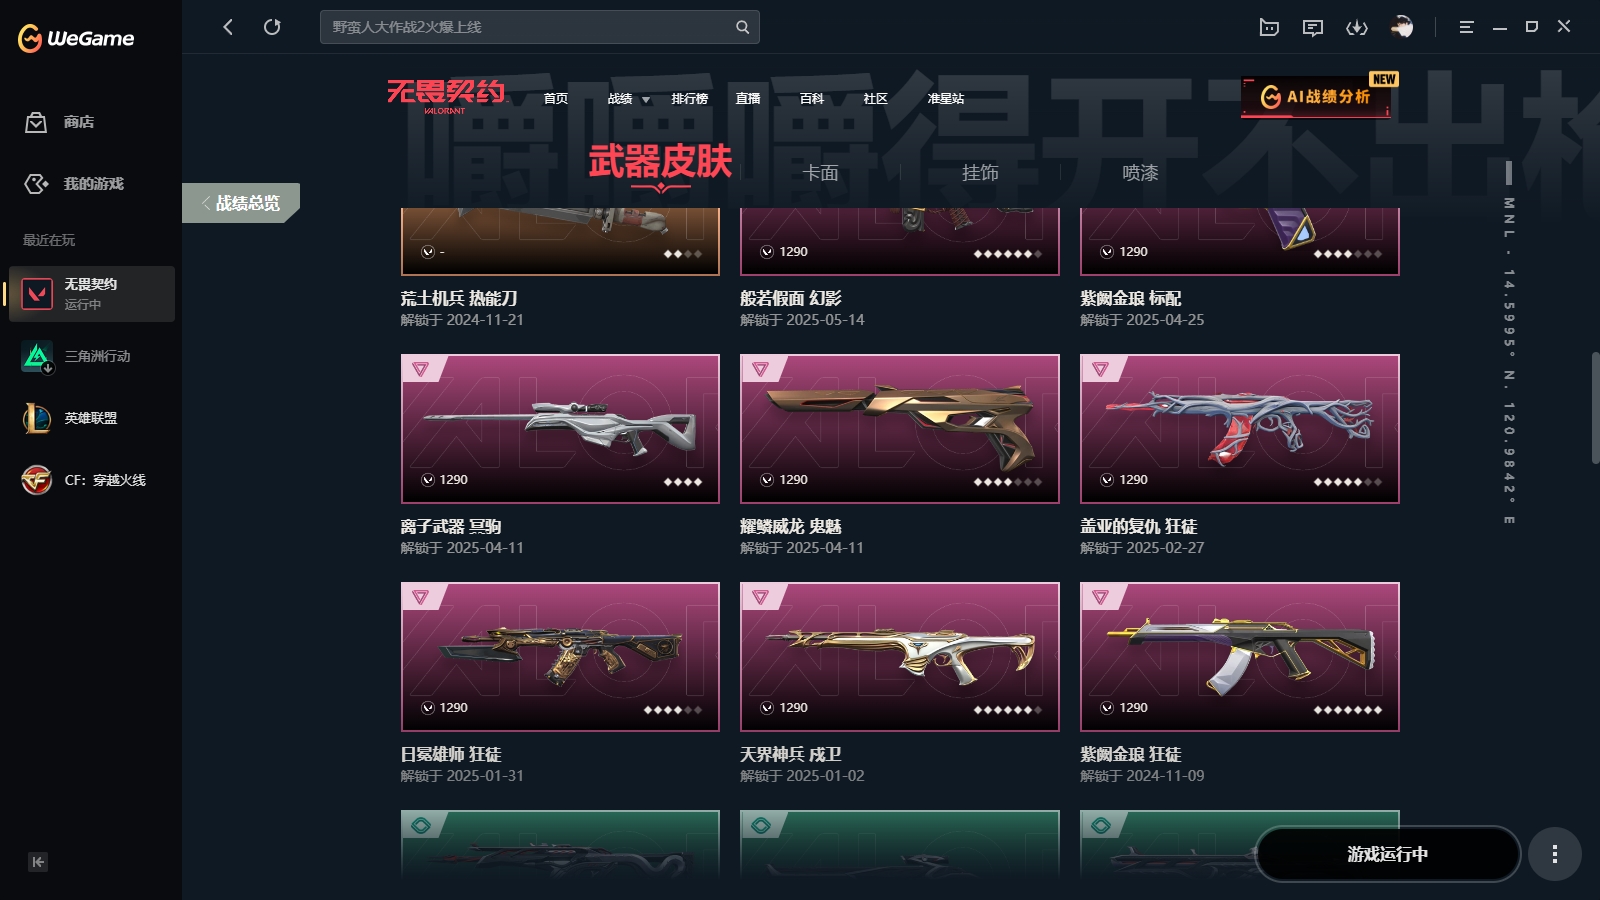1600x900 pixels.
Task: Click the 游戏运行中 button
Action: [1387, 854]
